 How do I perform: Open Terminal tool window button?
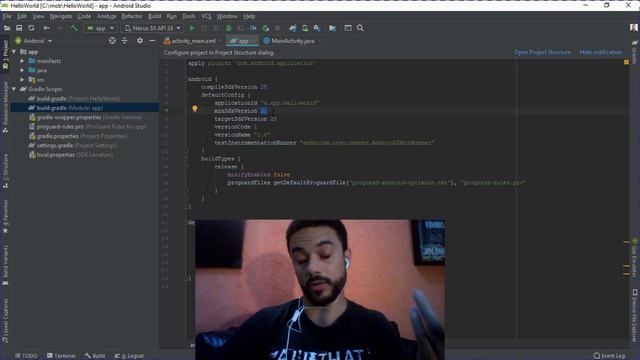pyautogui.click(x=61, y=356)
